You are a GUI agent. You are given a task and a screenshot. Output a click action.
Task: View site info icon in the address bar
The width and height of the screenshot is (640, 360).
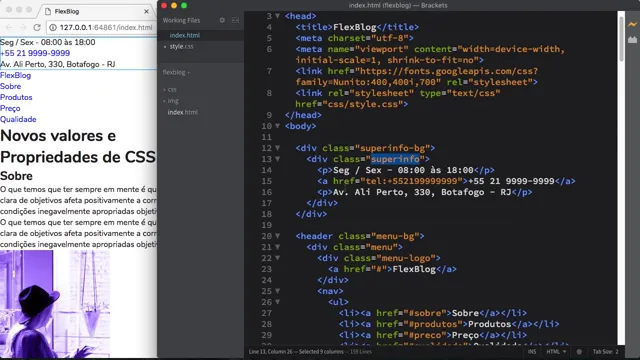(x=53, y=27)
